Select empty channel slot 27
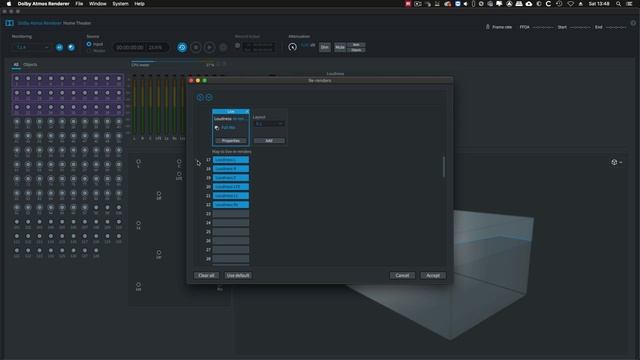Viewport: 640px width, 360px height. tap(231, 249)
